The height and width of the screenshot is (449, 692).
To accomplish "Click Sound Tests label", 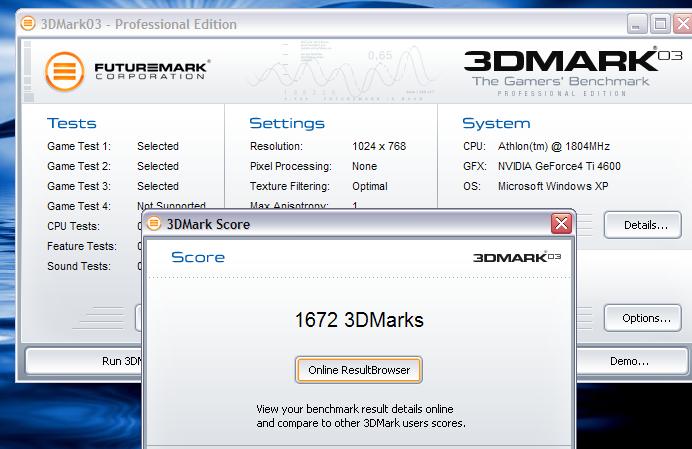I will click(79, 266).
